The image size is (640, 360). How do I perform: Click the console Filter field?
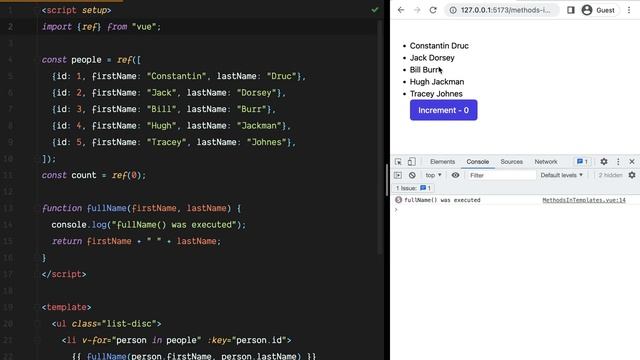[501, 175]
